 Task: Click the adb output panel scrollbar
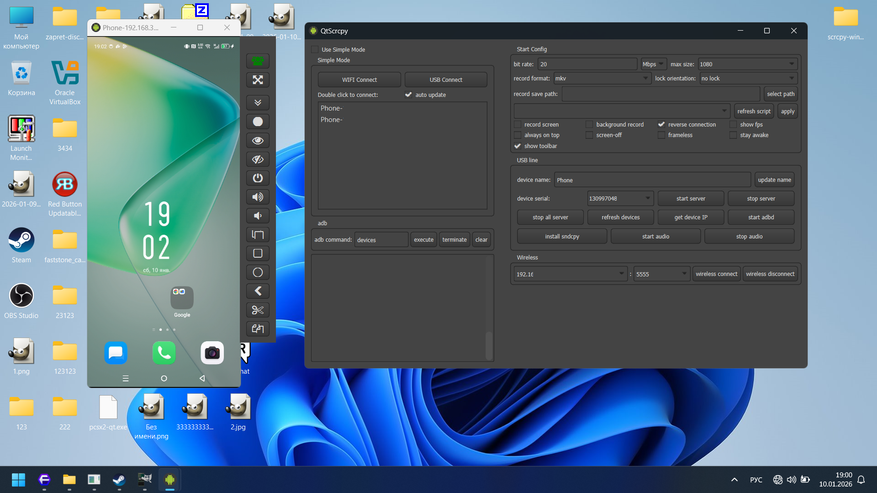tap(489, 345)
